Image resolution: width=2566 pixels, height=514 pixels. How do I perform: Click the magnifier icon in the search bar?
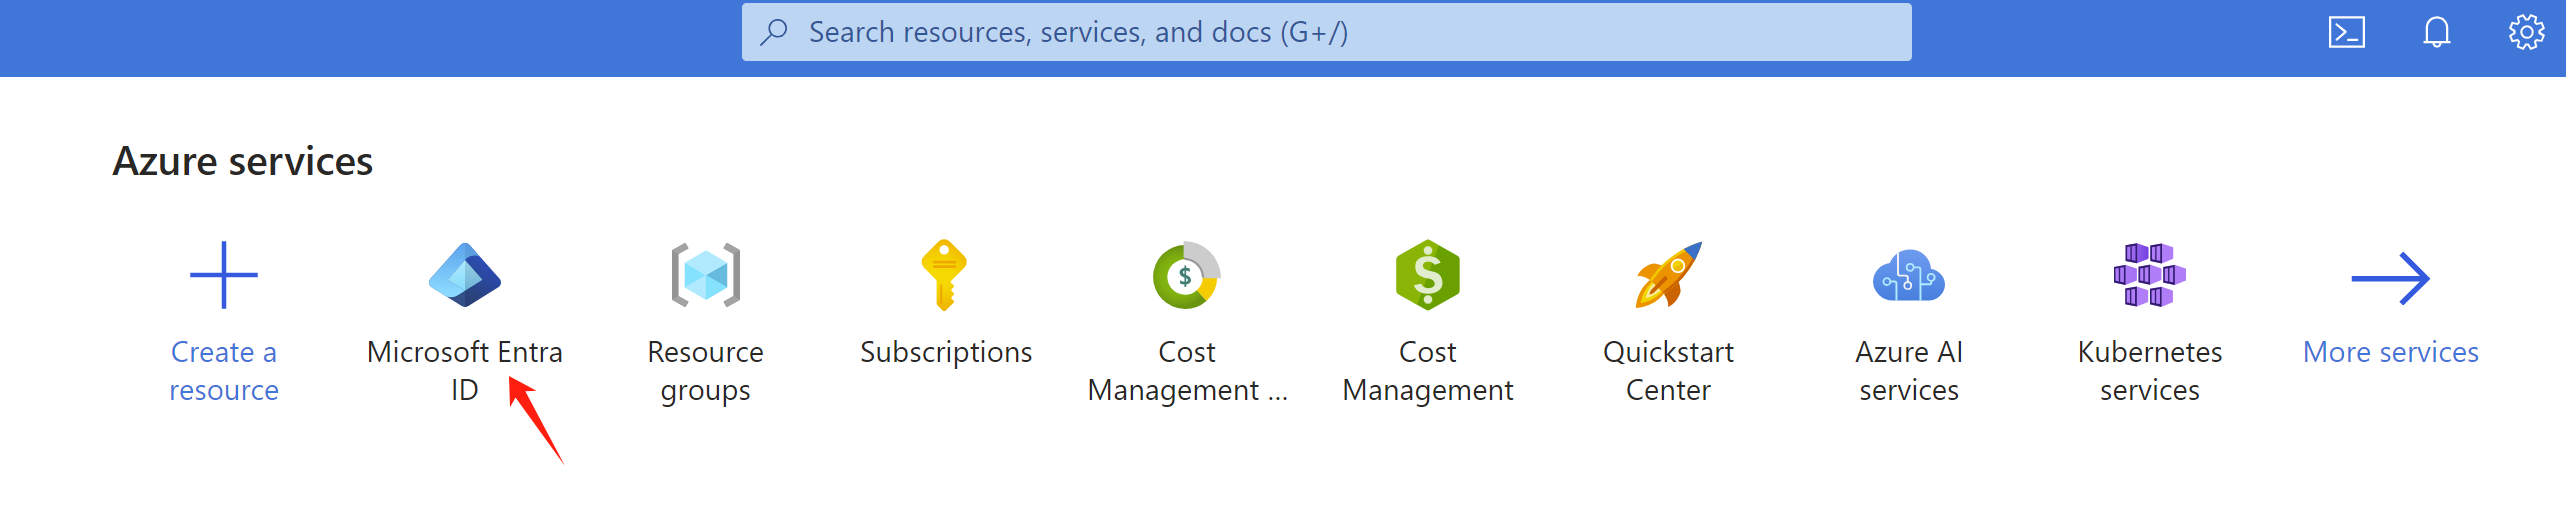click(x=774, y=32)
